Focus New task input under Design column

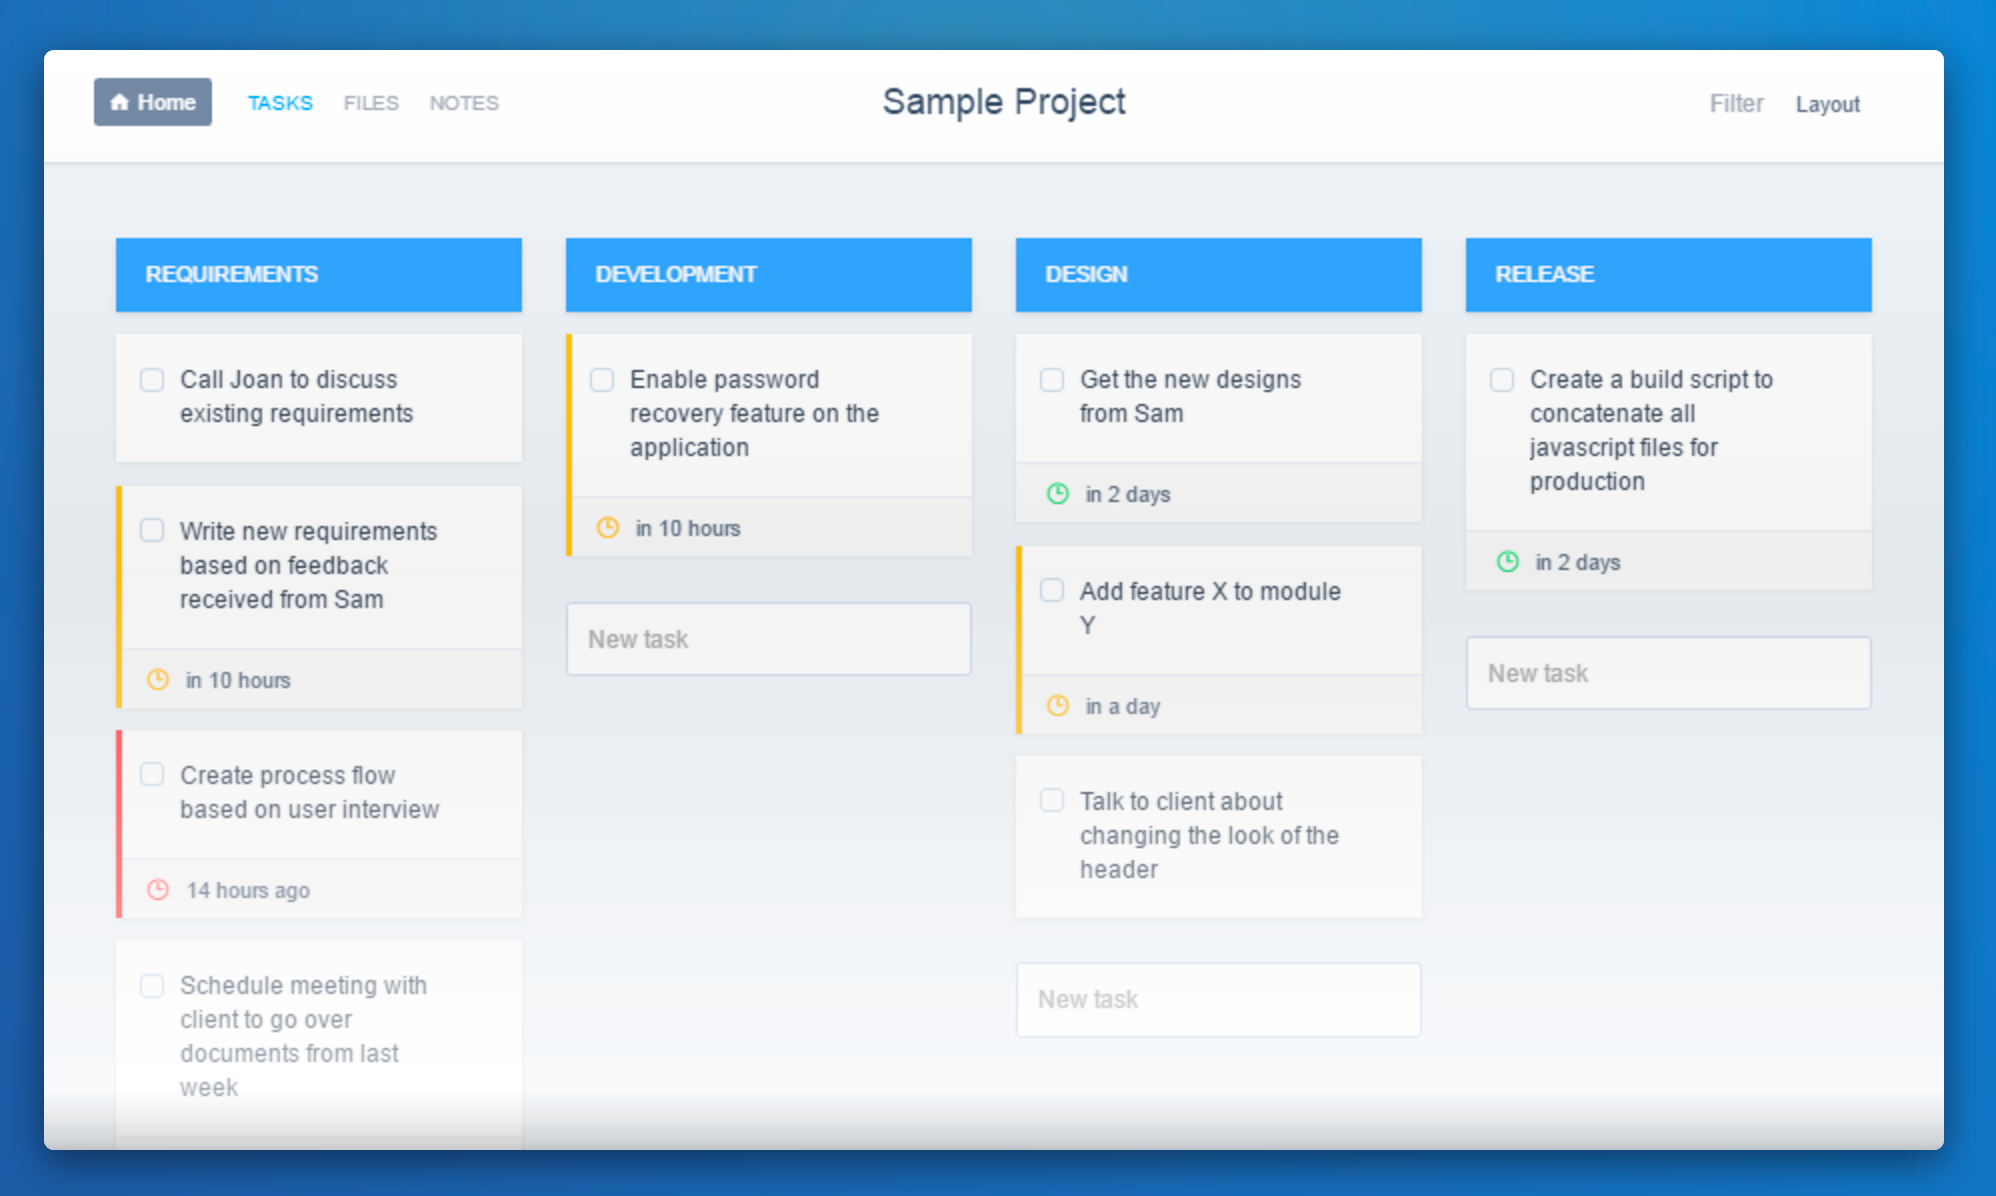(1218, 1000)
